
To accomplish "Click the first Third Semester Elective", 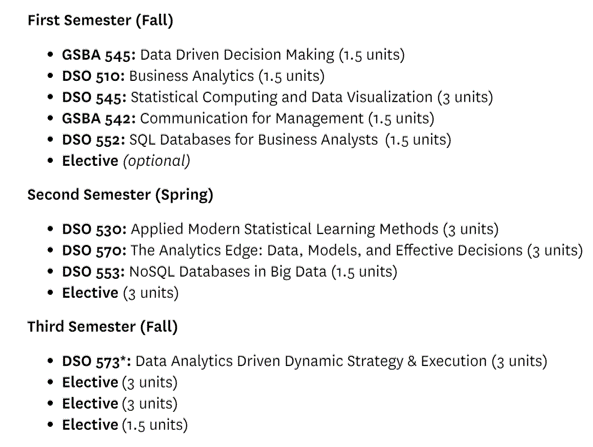I will (120, 382).
